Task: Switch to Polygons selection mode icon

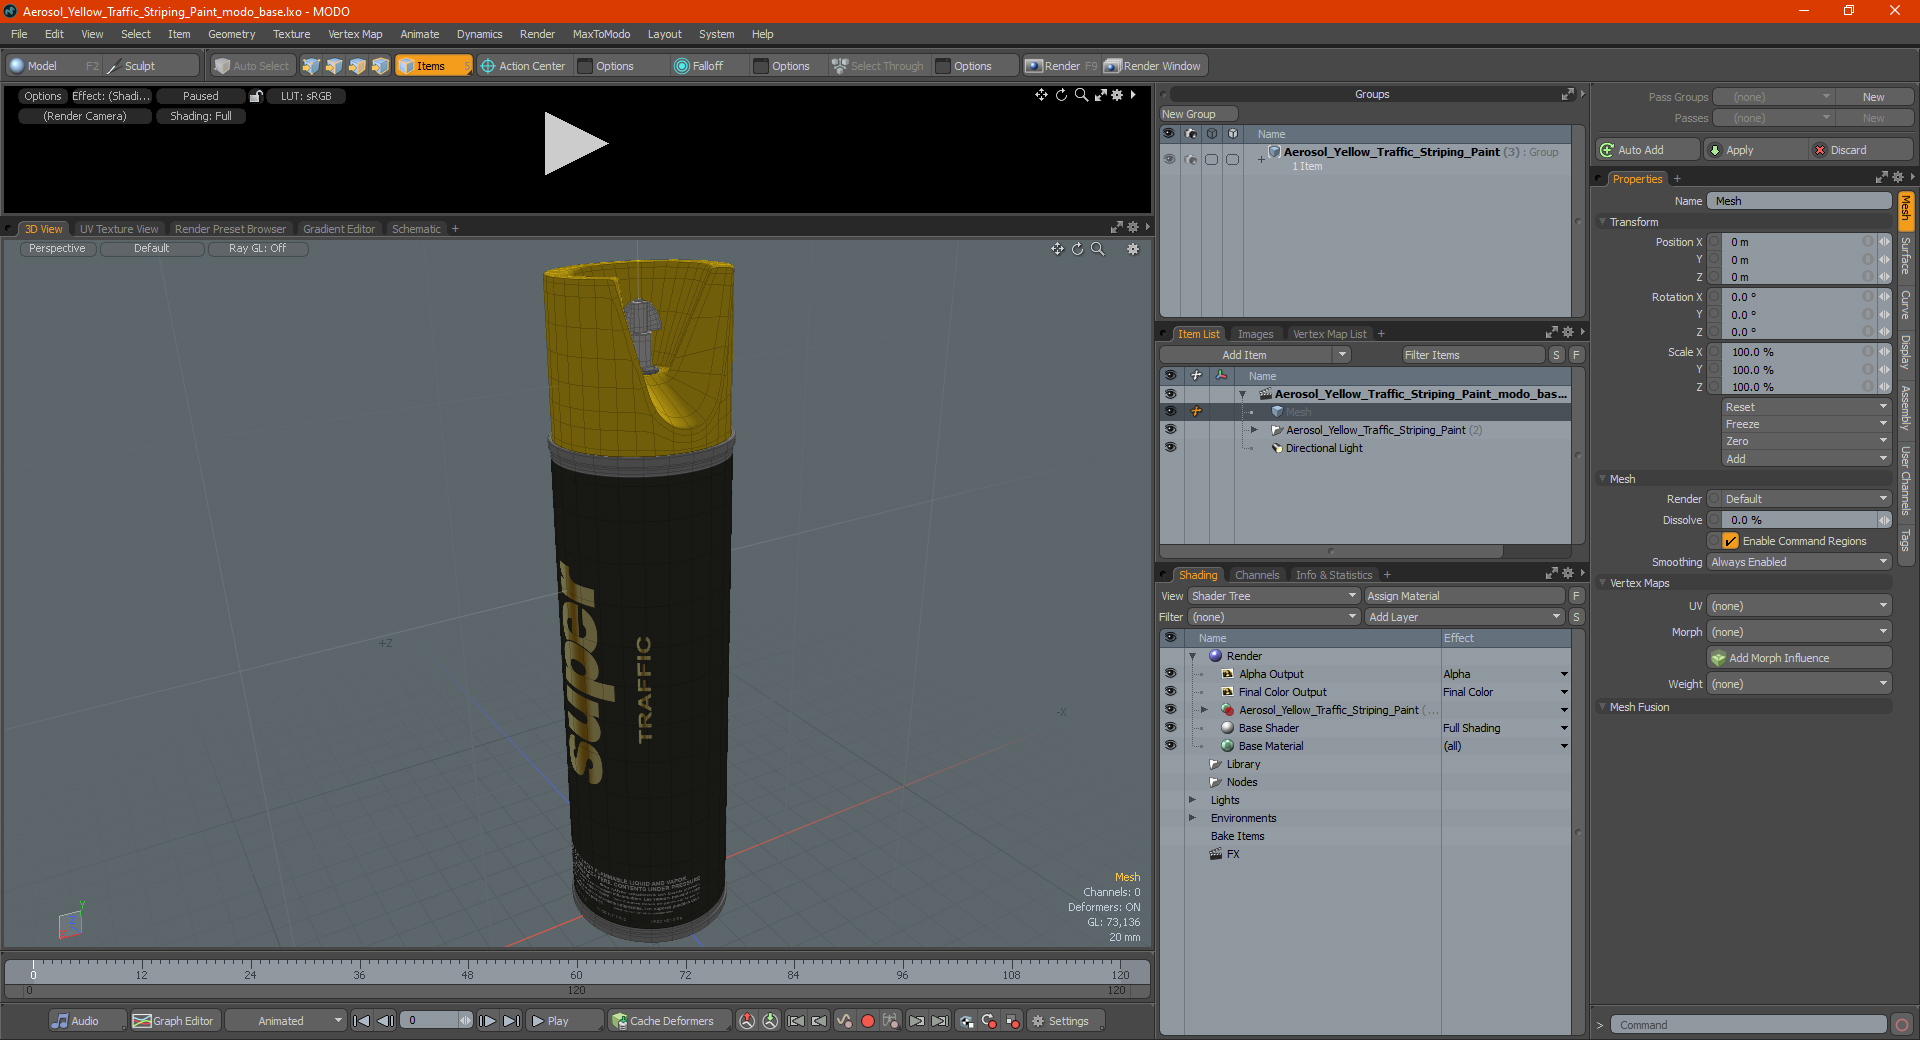Action: point(357,66)
